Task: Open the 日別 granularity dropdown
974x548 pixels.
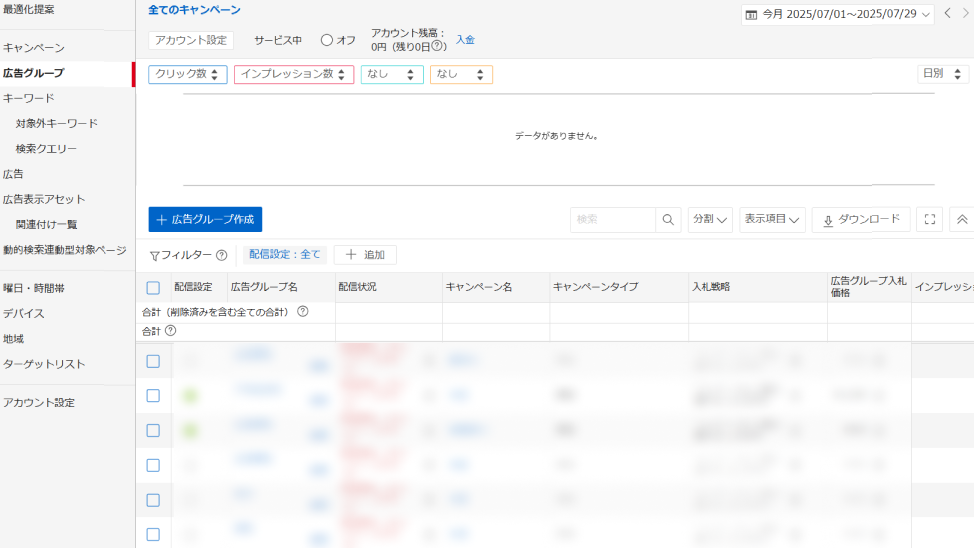Action: [942, 74]
